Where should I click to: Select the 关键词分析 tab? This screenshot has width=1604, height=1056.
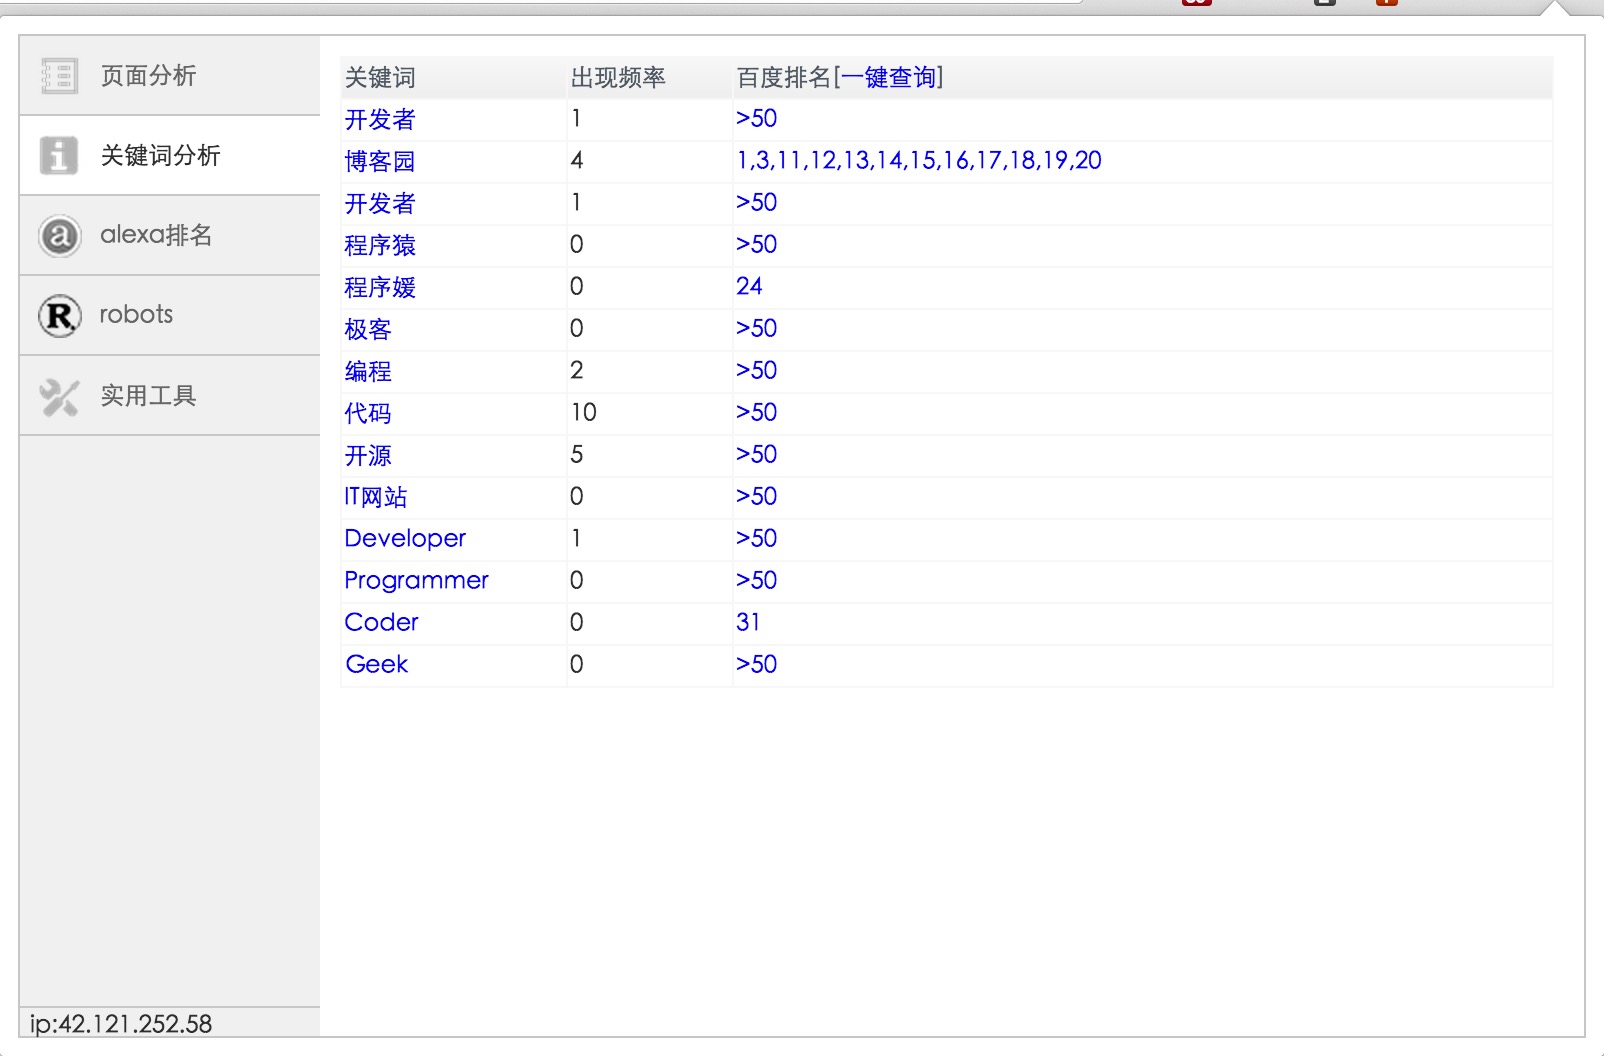pos(170,155)
